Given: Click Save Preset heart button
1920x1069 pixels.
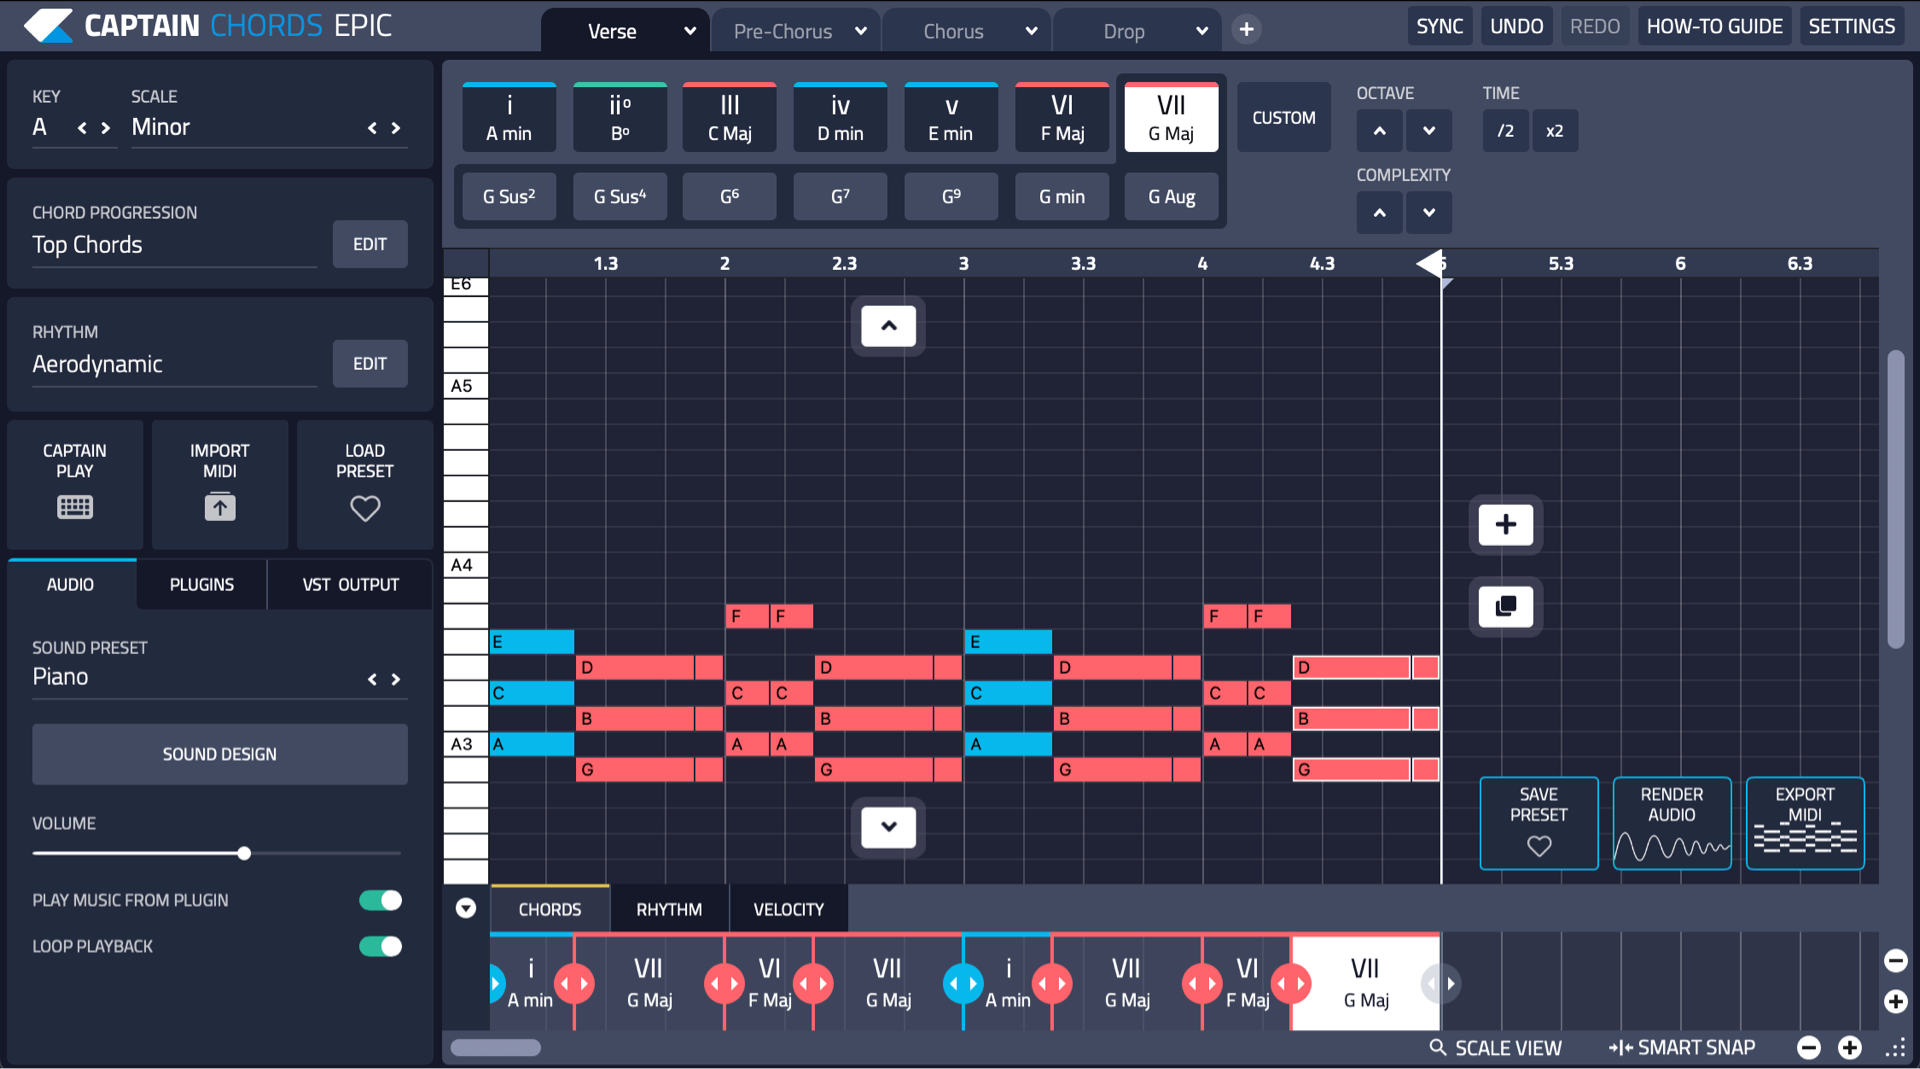Looking at the screenshot, I should tap(1538, 824).
